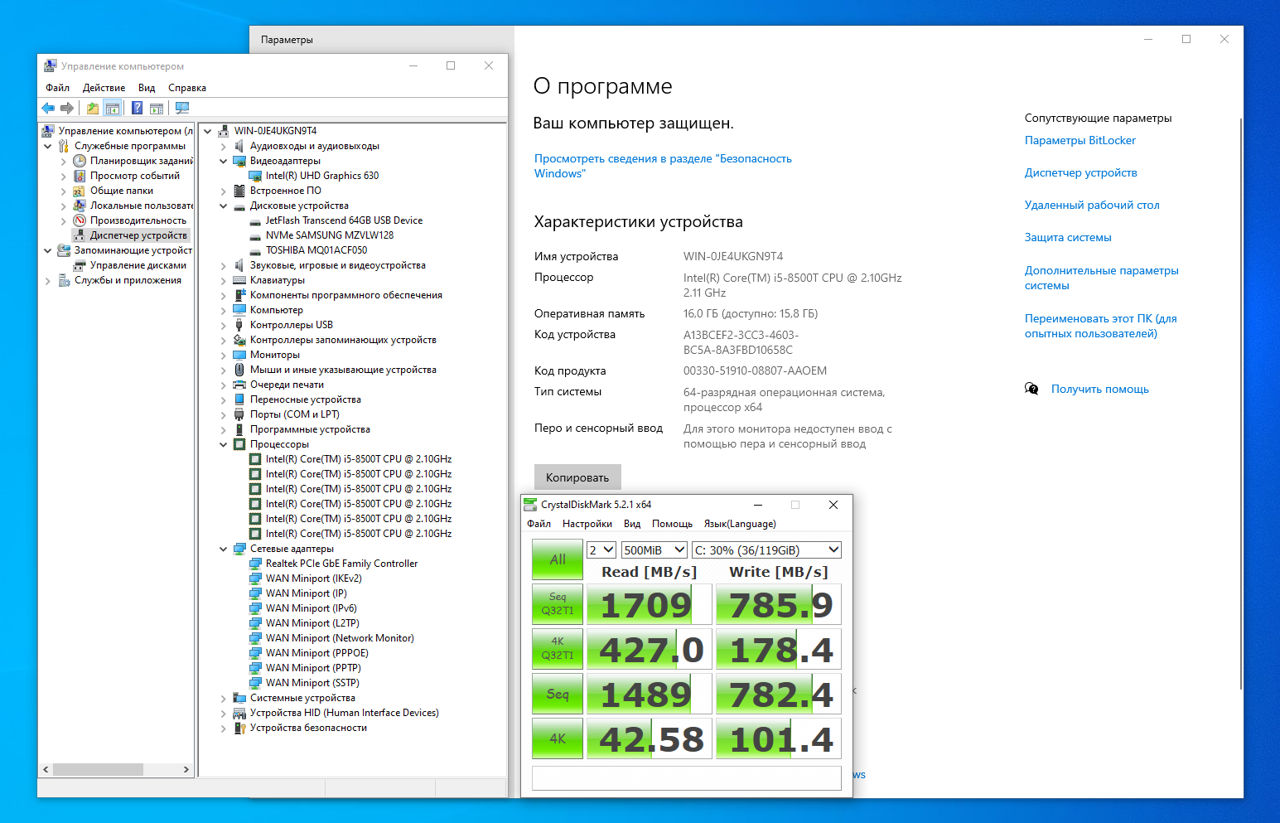Expand Службы и приложения in left tree

coord(48,280)
